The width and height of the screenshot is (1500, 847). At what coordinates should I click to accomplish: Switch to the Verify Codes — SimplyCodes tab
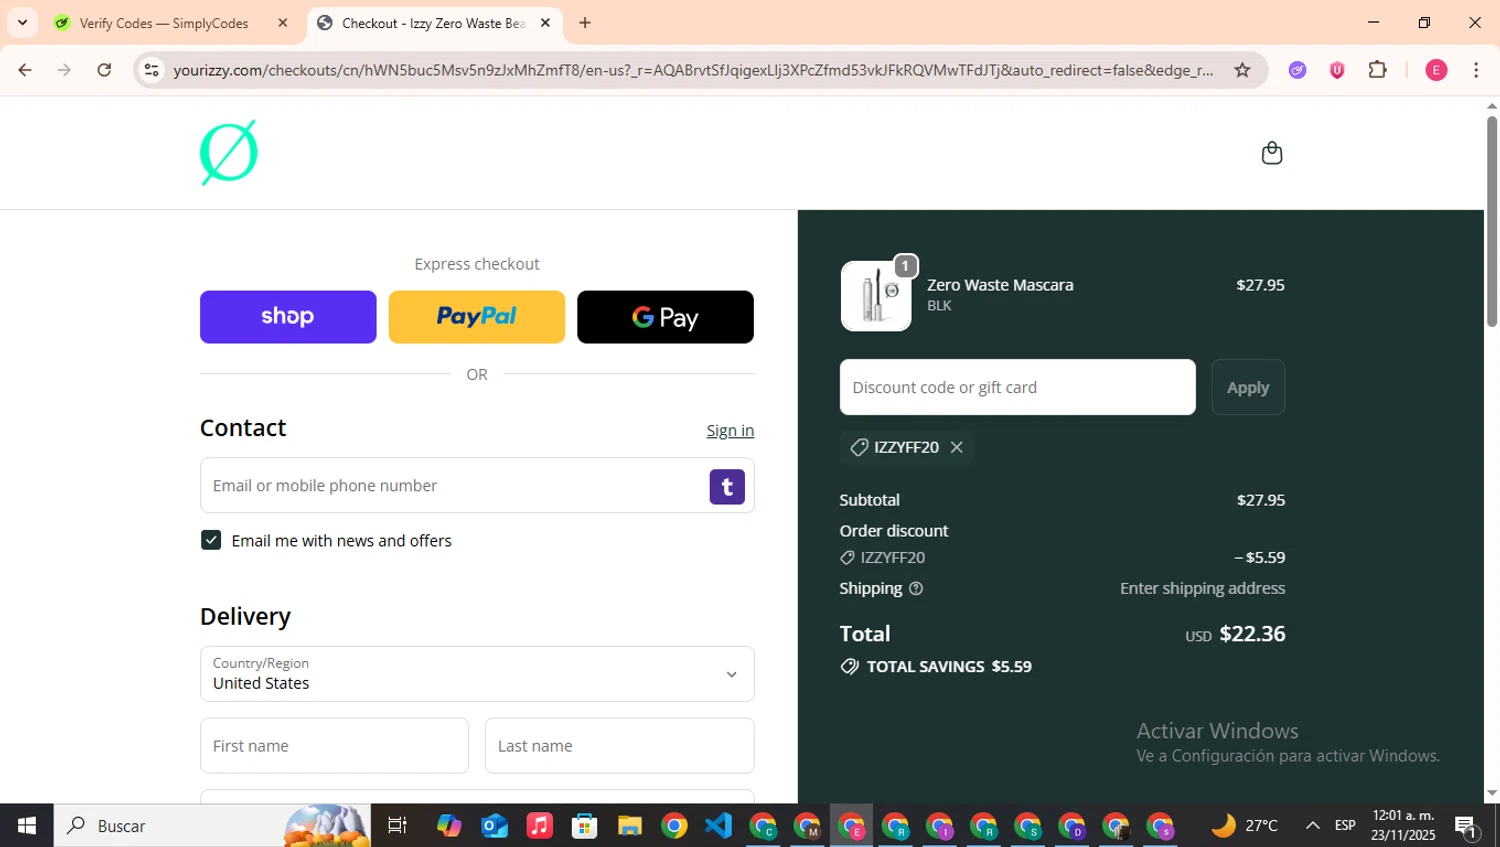tap(165, 23)
